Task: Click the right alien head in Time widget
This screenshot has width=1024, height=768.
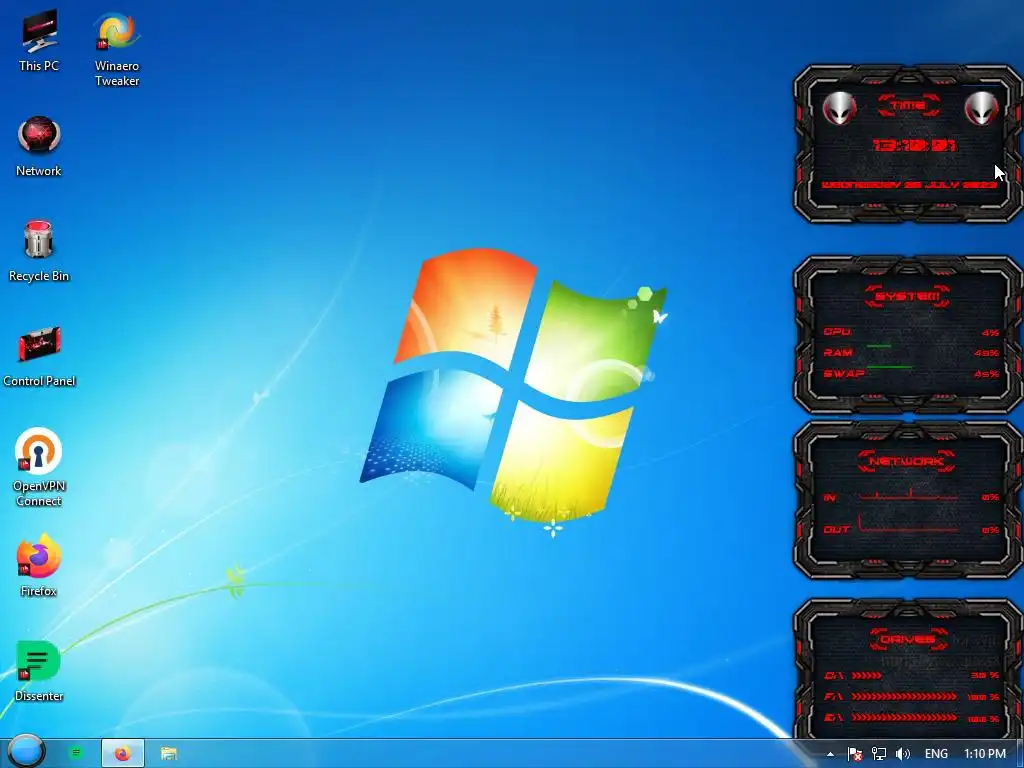Action: (x=982, y=108)
